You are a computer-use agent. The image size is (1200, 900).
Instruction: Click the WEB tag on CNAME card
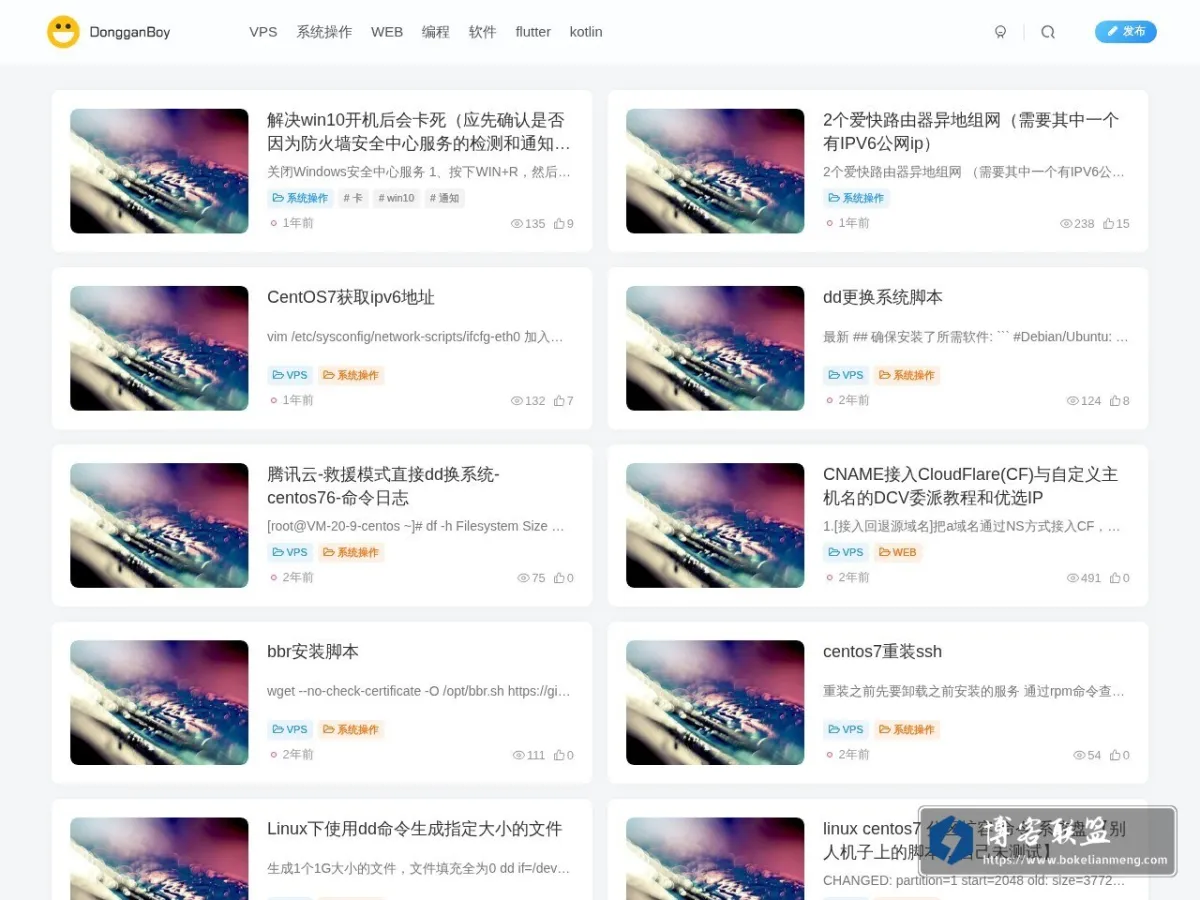click(x=898, y=552)
